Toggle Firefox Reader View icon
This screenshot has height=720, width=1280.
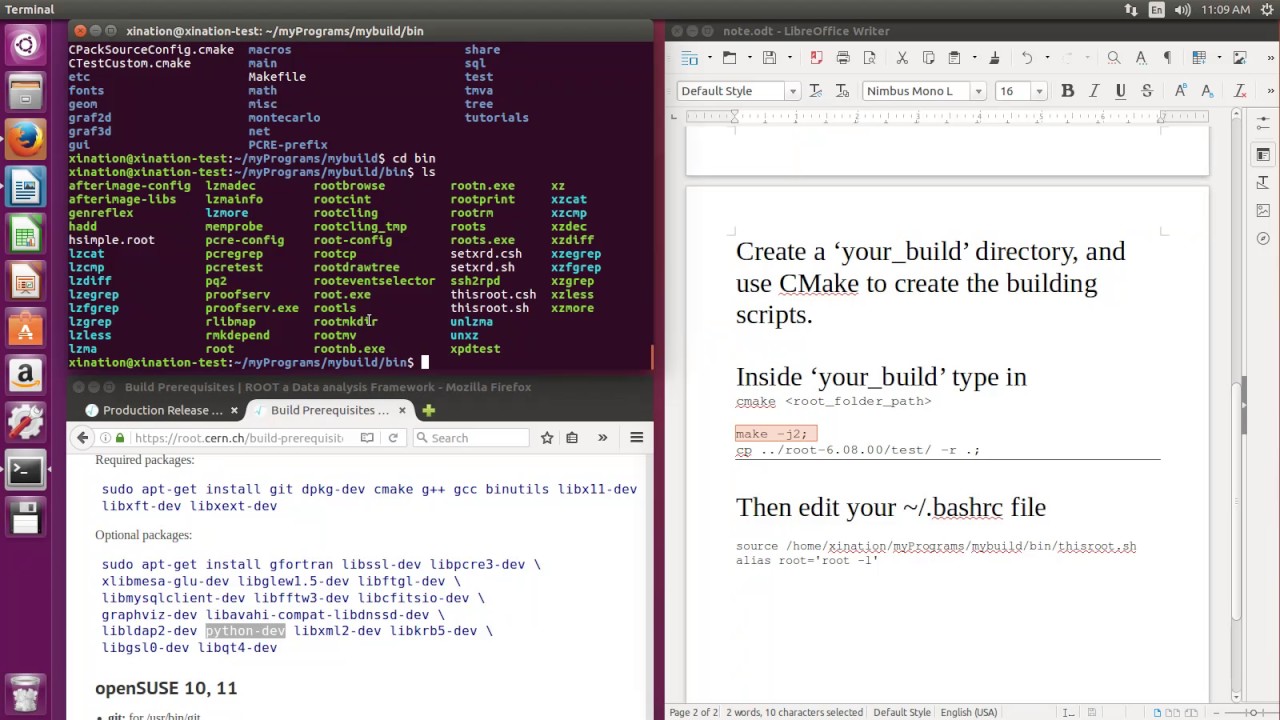367,438
